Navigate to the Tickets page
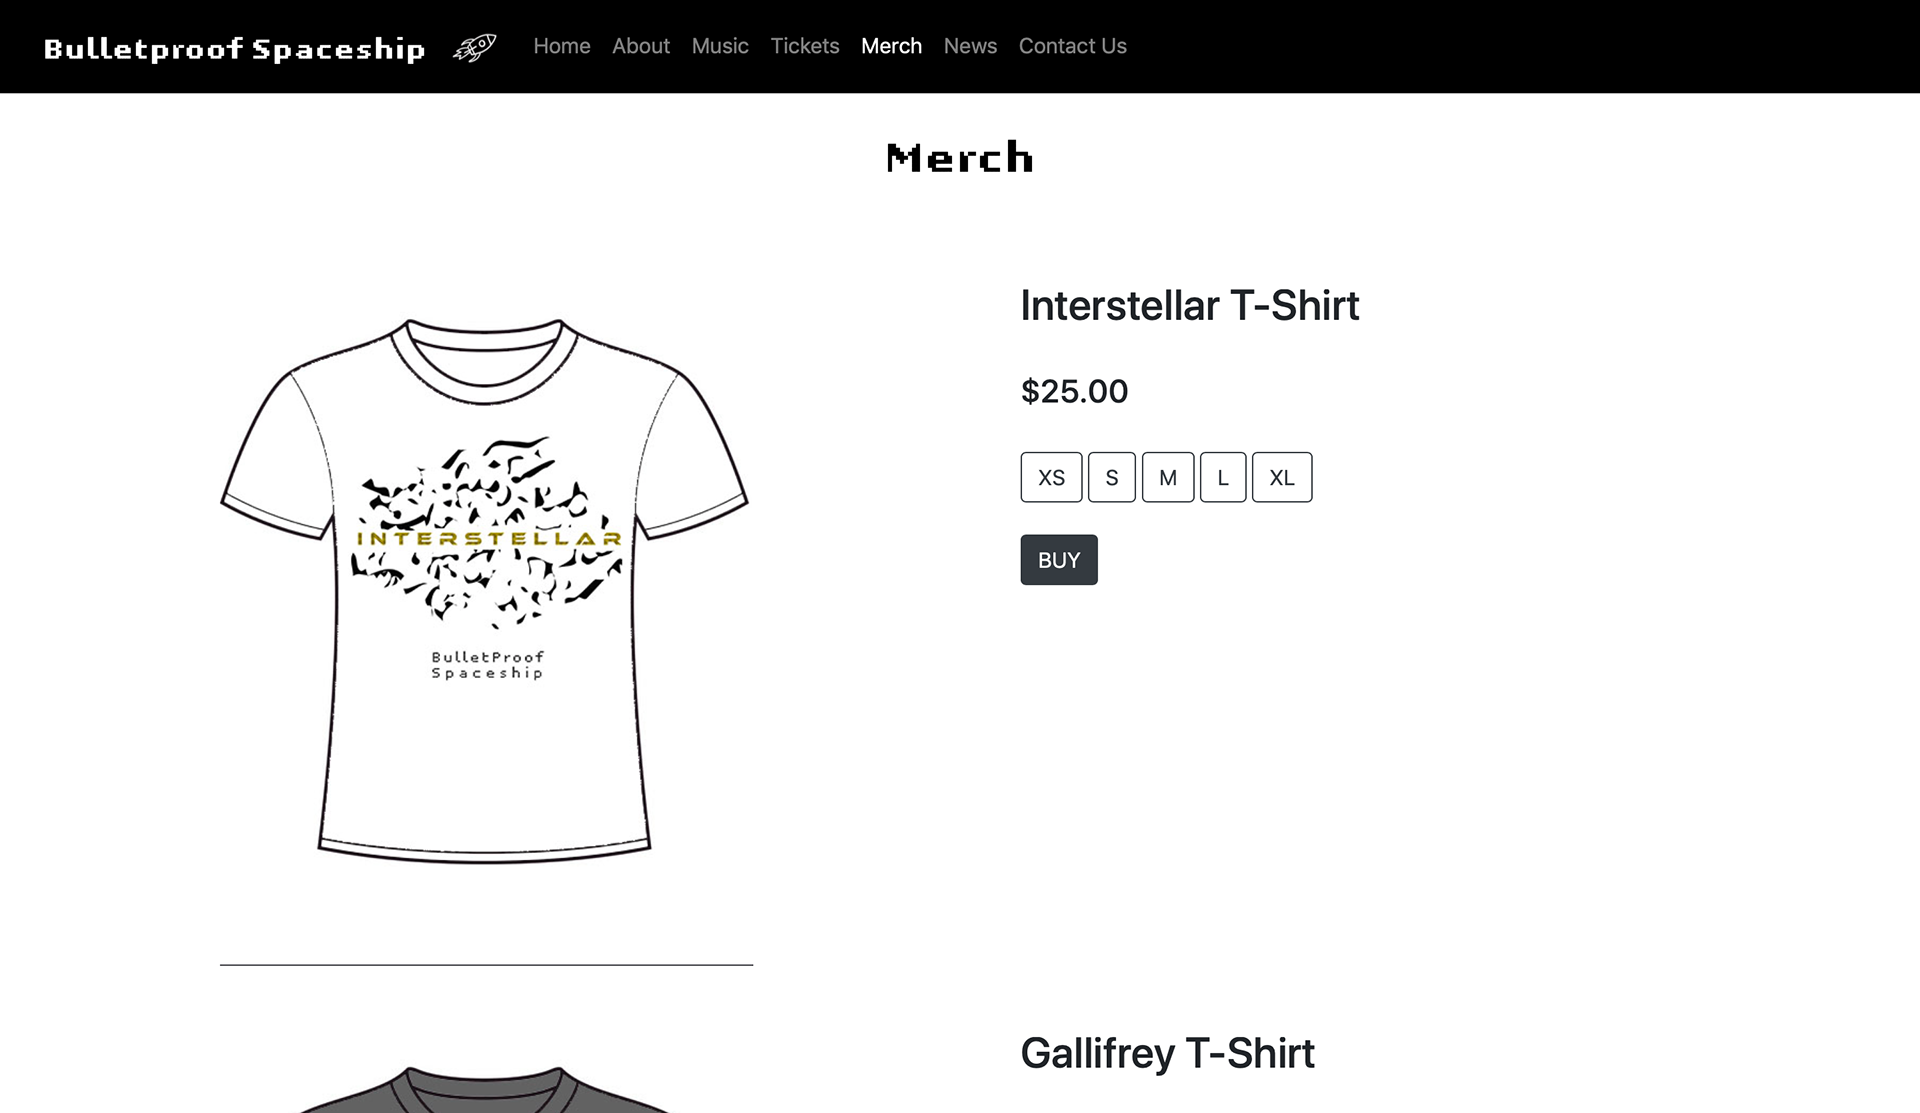1920x1113 pixels. tap(805, 46)
